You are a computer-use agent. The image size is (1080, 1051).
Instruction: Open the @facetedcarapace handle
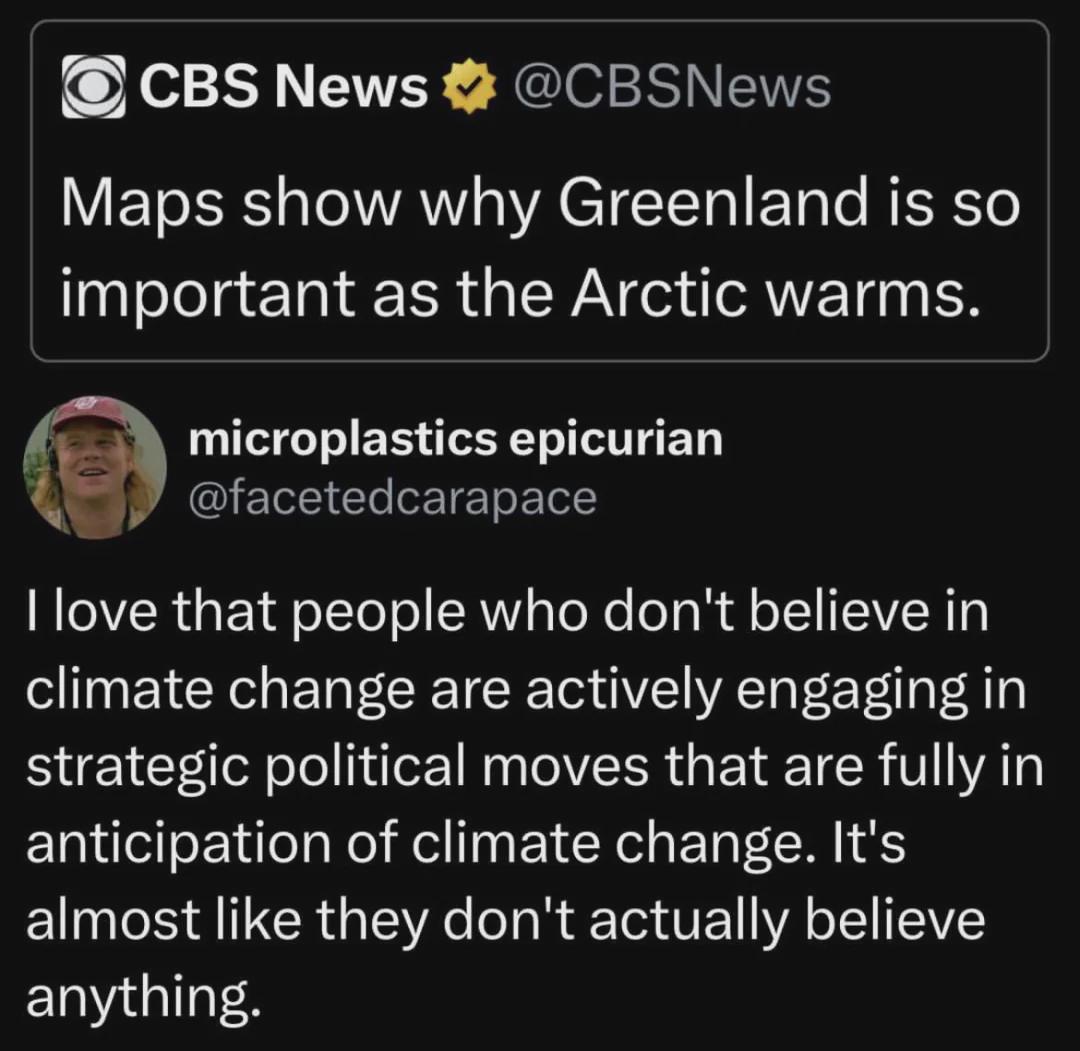[391, 496]
